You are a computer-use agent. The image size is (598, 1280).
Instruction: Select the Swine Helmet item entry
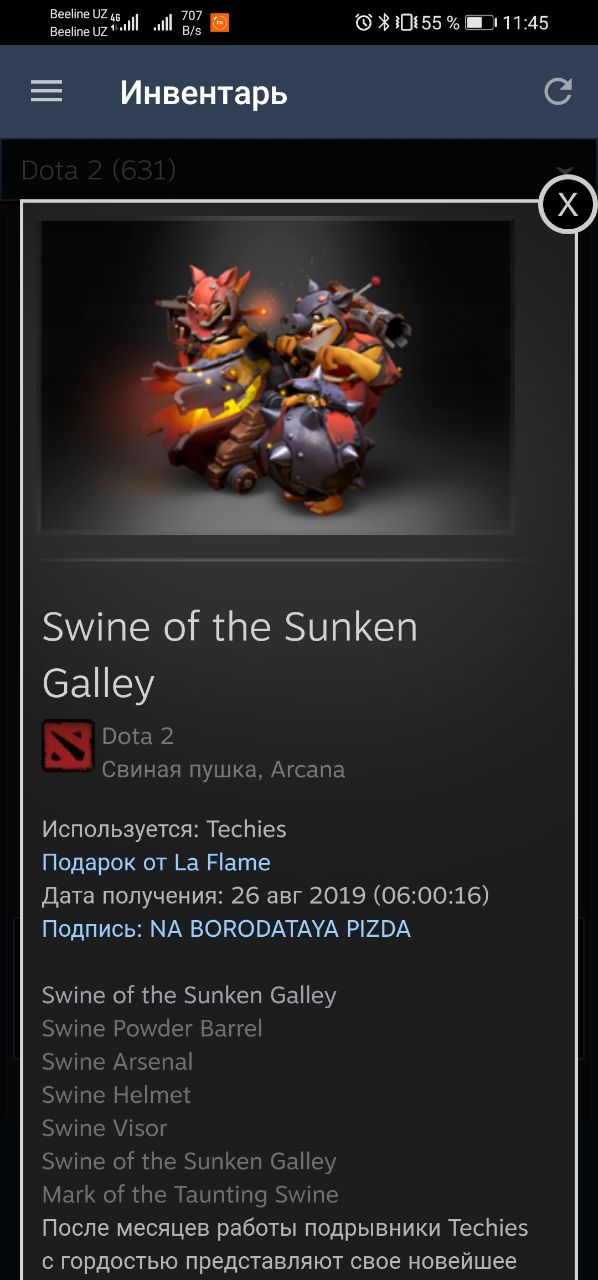[x=116, y=1094]
